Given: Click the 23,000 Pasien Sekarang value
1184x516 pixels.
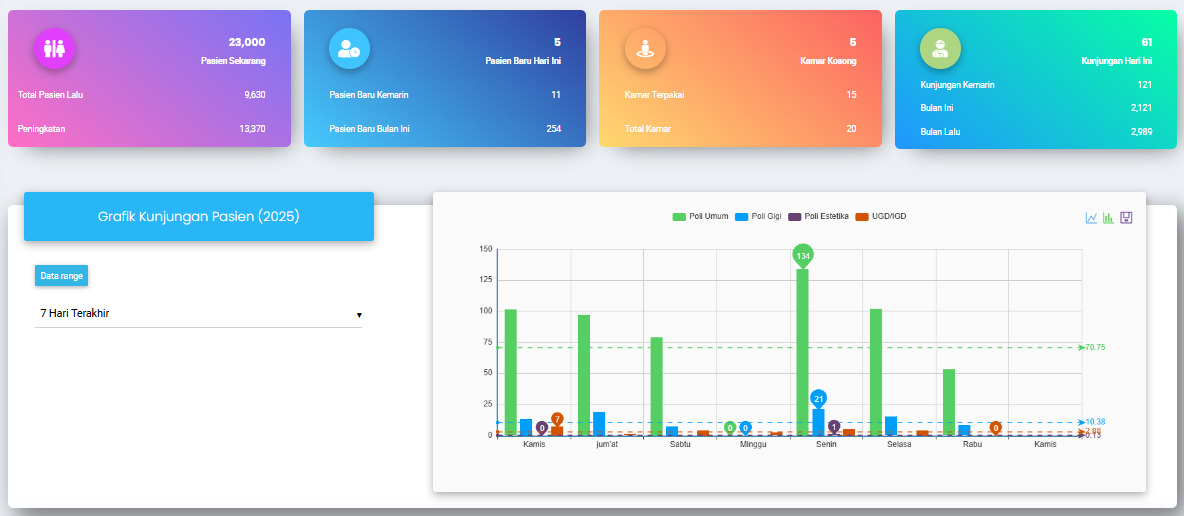Looking at the screenshot, I should (247, 42).
